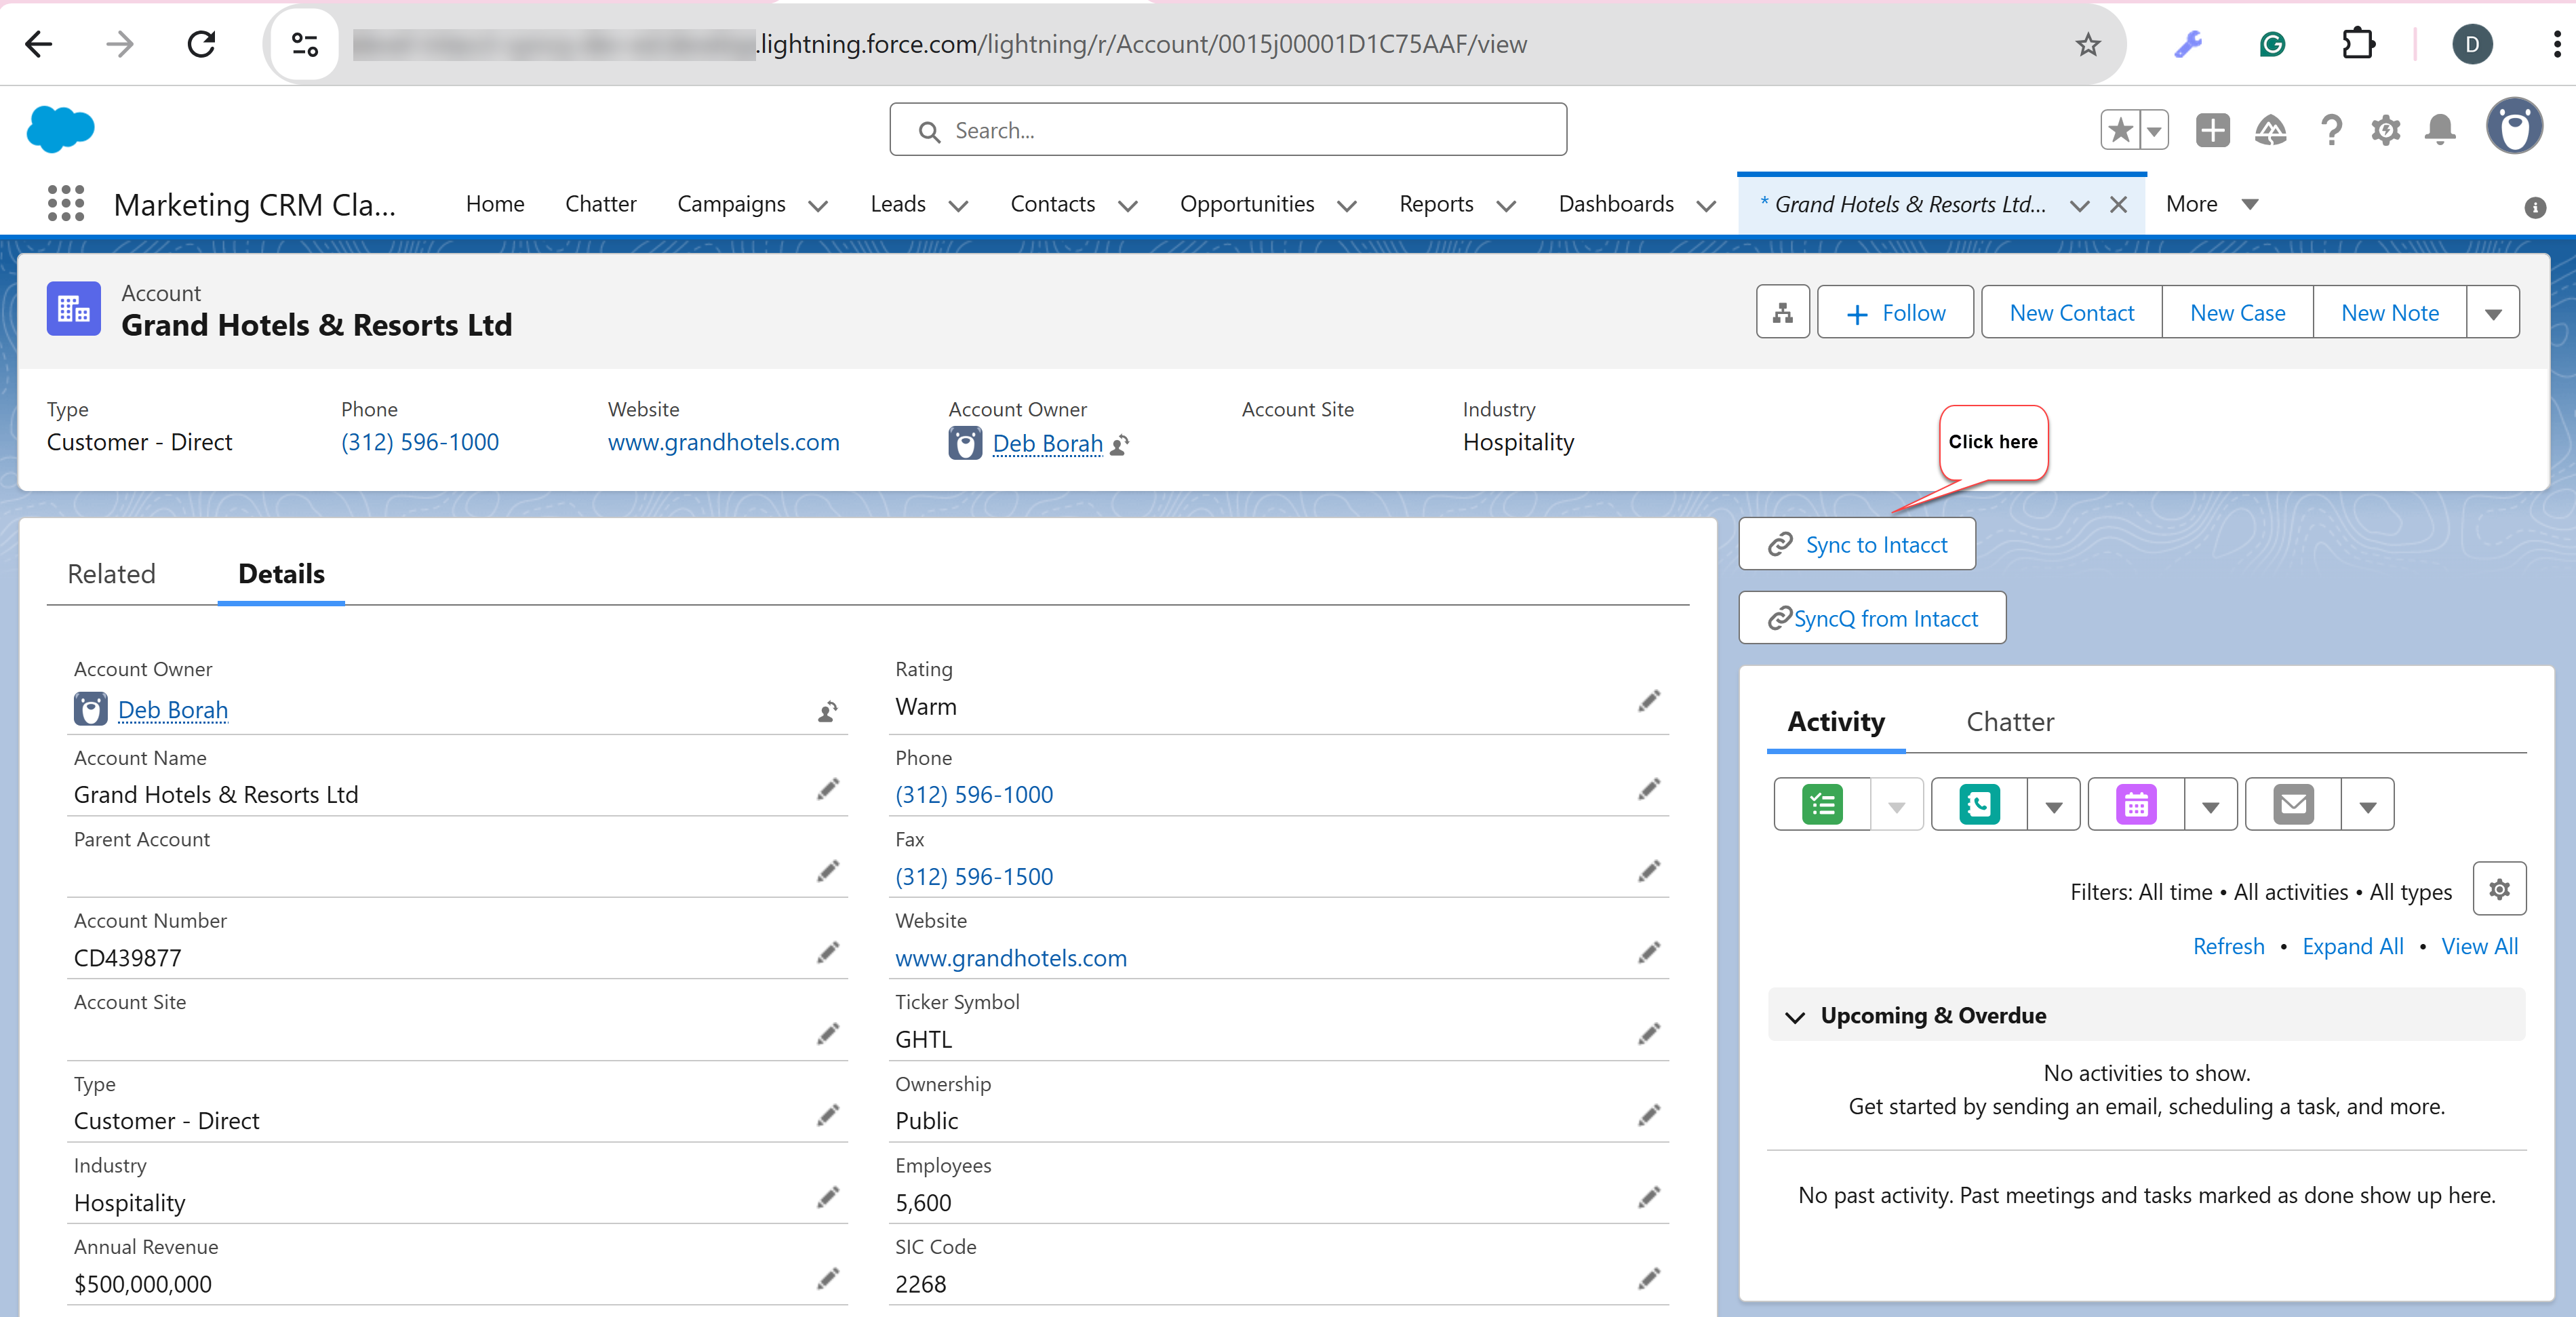Image resolution: width=2576 pixels, height=1317 pixels.
Task: Edit the Fax field pencil icon
Action: pos(1649,872)
